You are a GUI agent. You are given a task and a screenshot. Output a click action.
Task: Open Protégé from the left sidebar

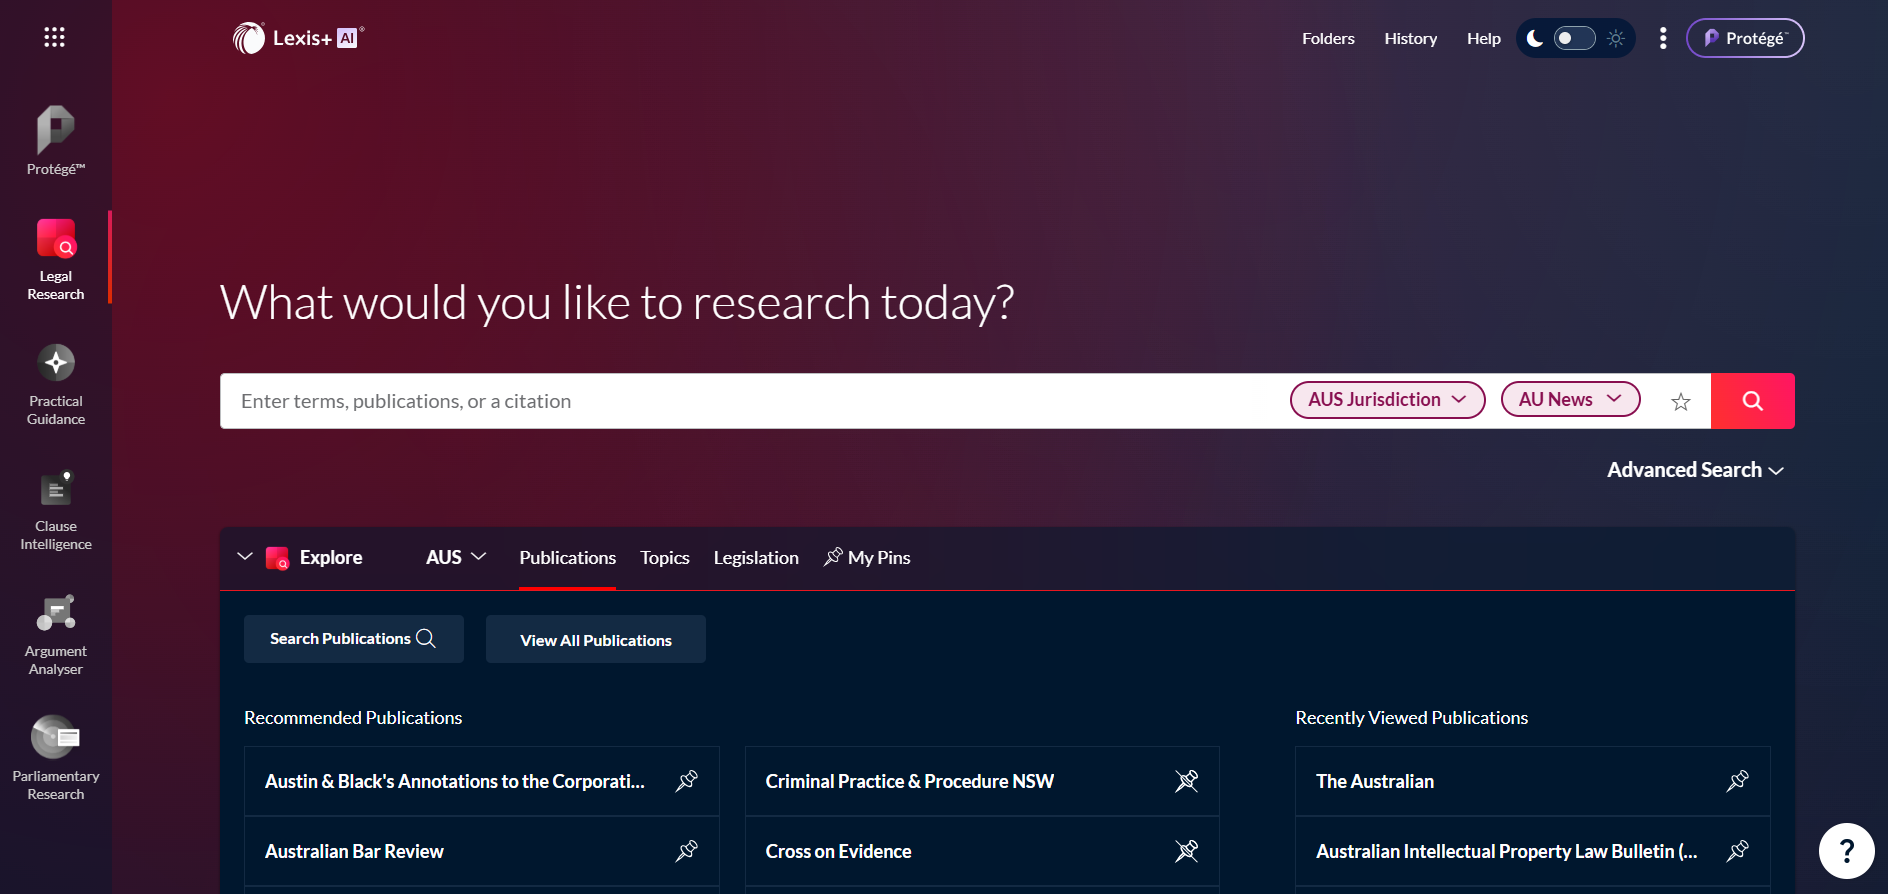click(56, 141)
